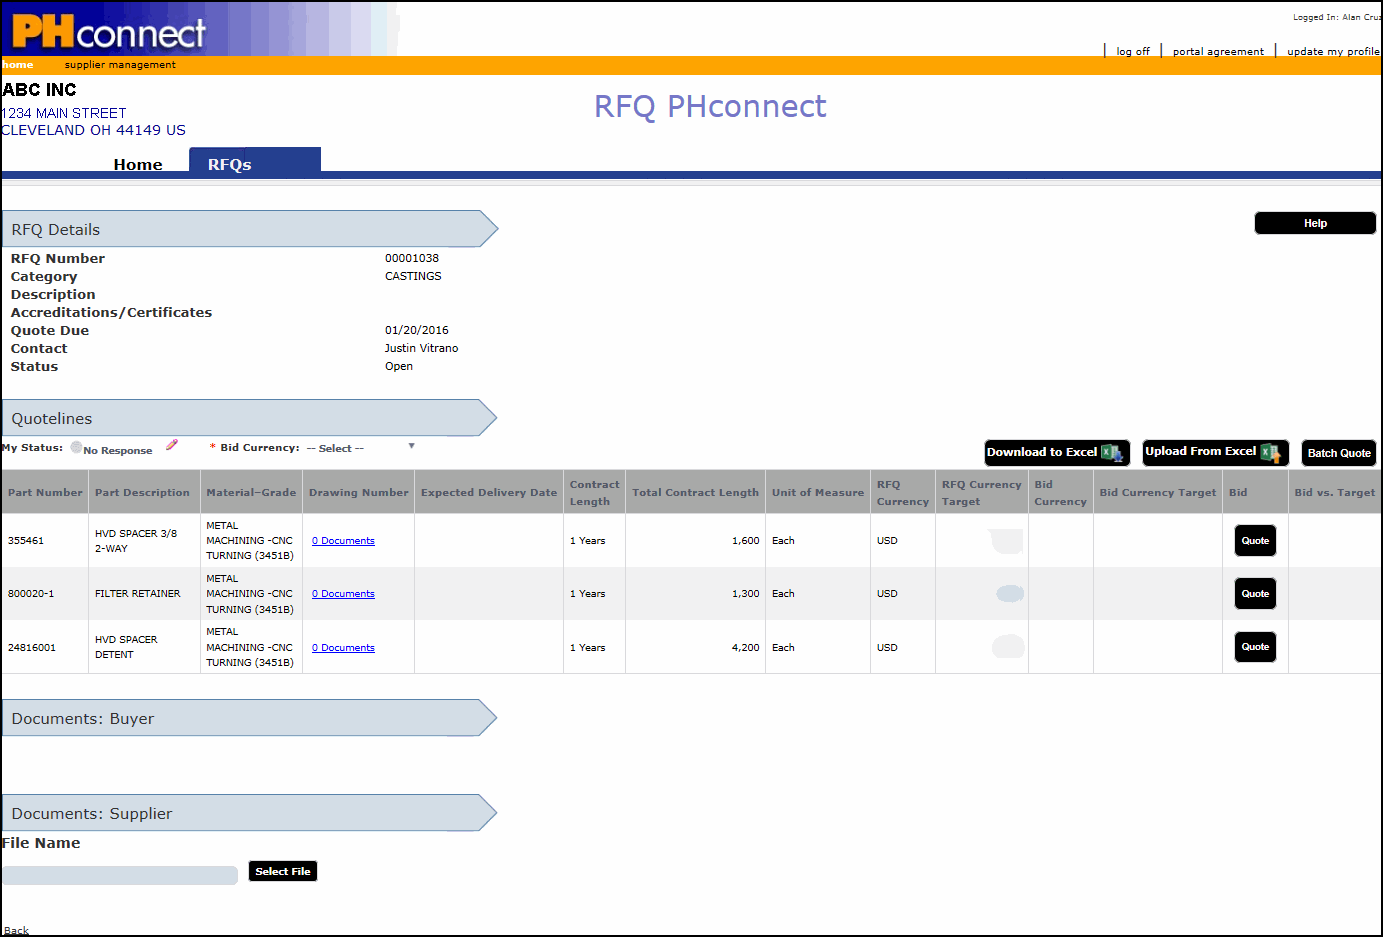Click the File Name input field
This screenshot has width=1383, height=937.
[x=120, y=875]
